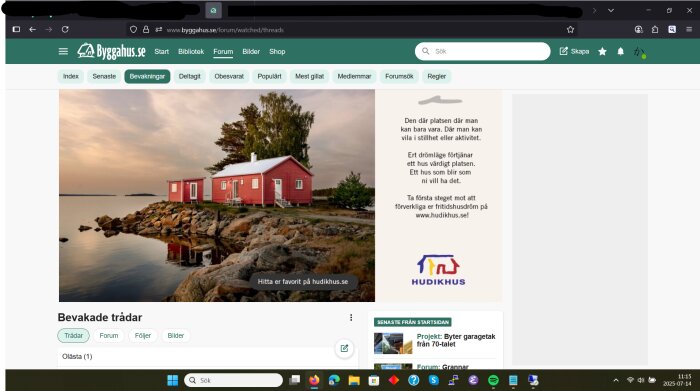Bookmark this page with star icon
The width and height of the screenshot is (700, 391).
(x=570, y=29)
